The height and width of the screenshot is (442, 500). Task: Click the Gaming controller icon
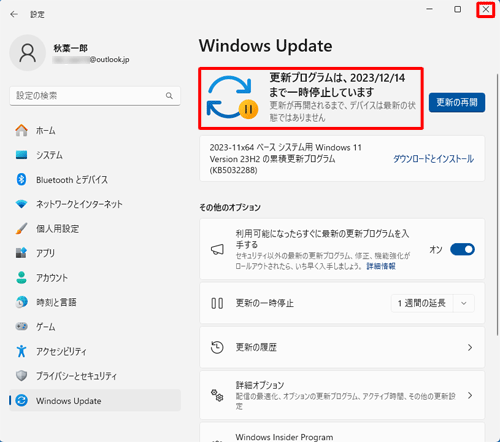pyautogui.click(x=21, y=326)
